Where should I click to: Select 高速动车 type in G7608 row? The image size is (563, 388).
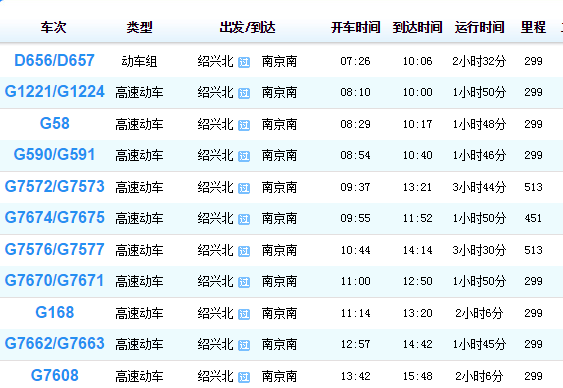(x=139, y=377)
